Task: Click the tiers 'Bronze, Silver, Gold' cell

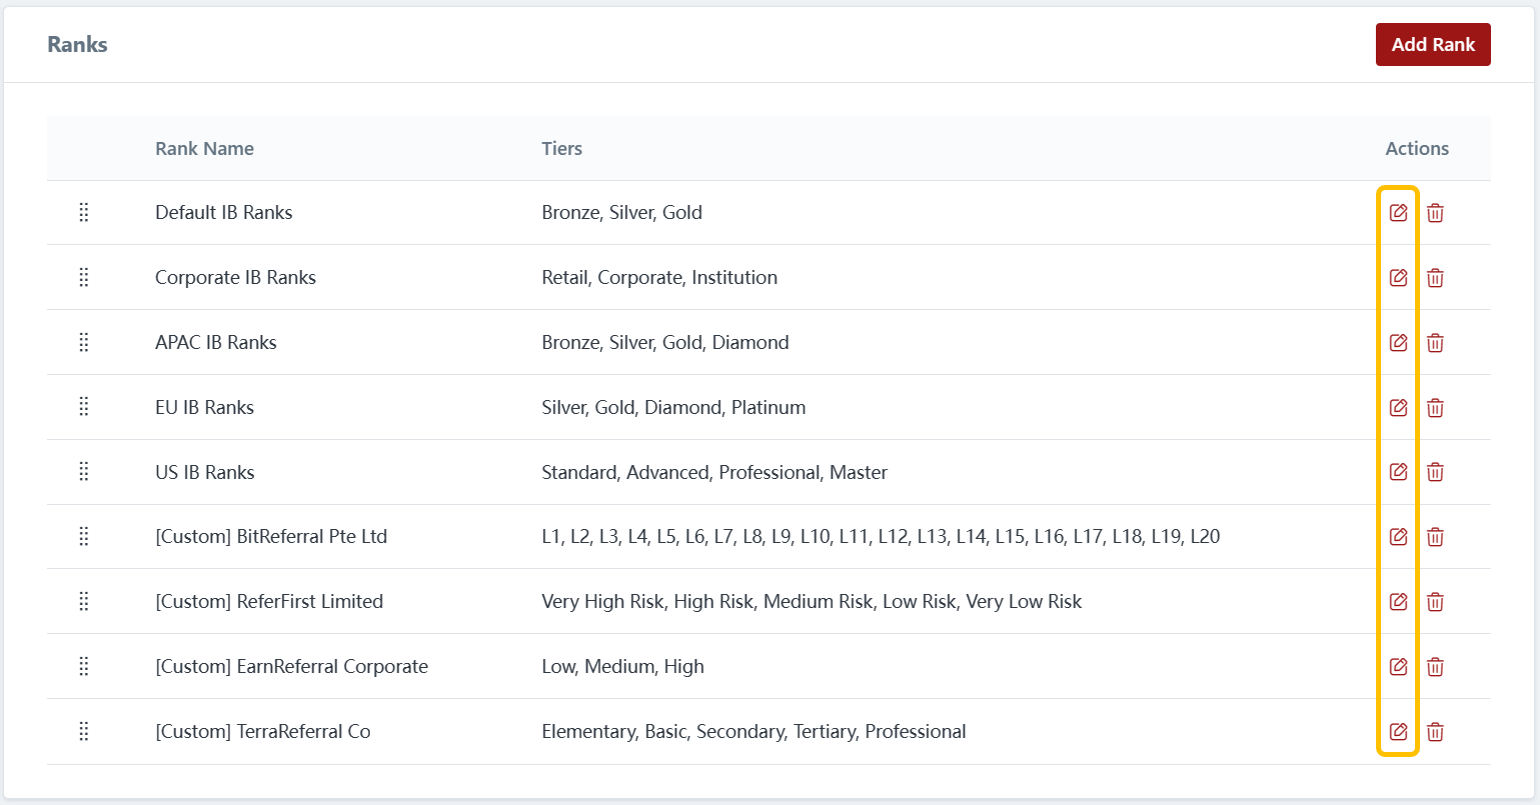Action: pos(622,212)
